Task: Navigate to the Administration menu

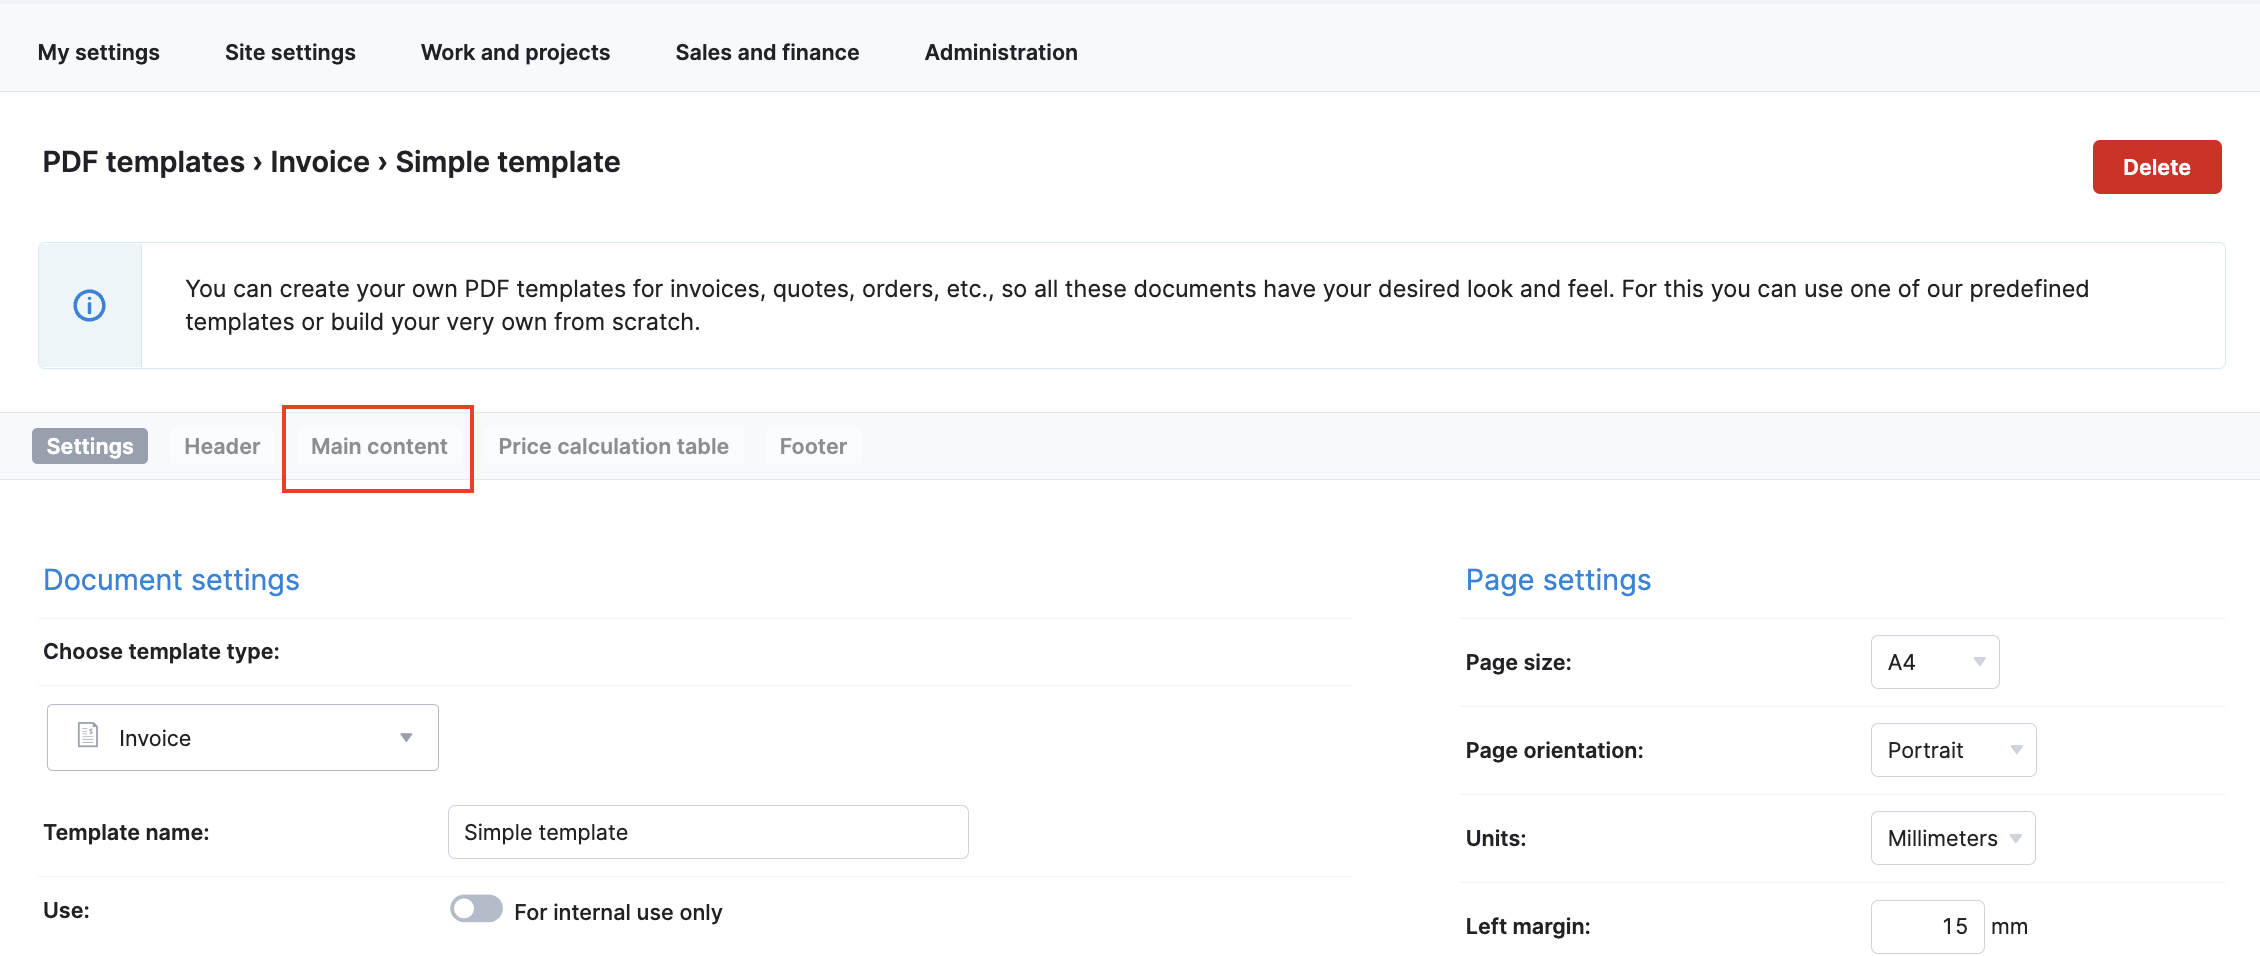Action: (1001, 52)
